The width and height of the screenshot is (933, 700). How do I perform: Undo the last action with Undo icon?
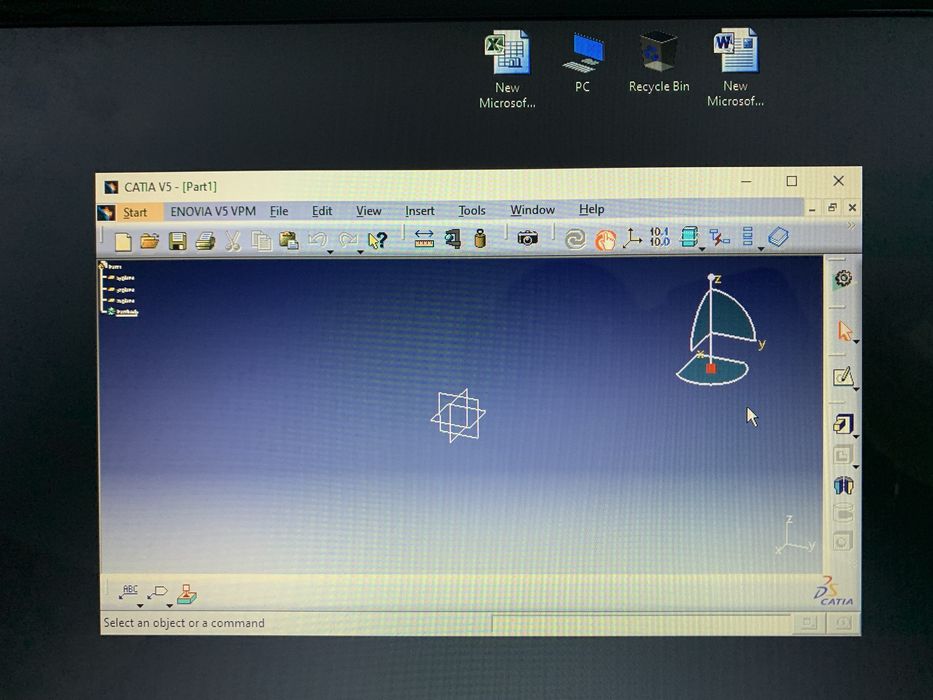(317, 240)
